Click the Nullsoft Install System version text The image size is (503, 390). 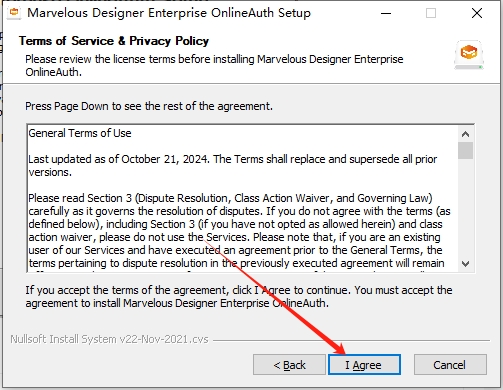109,339
